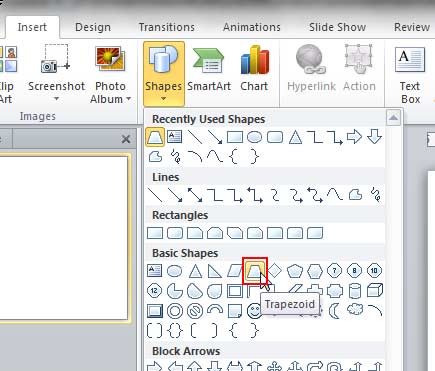The height and width of the screenshot is (371, 435).
Task: Click the shapes gallery scroll up arrow
Action: (x=393, y=118)
